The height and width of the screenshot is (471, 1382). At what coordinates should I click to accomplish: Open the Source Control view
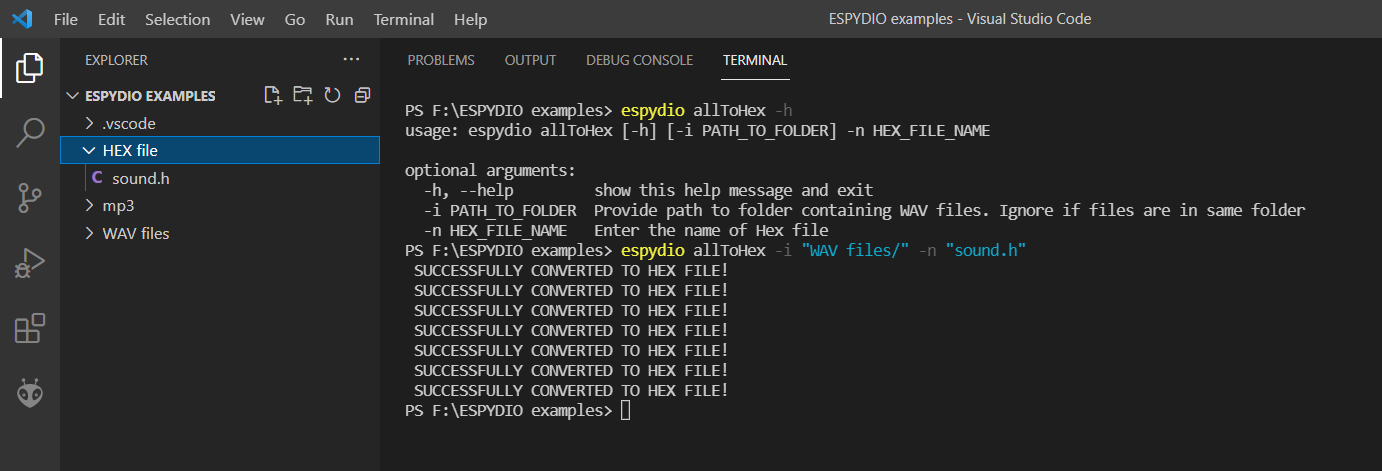[30, 198]
